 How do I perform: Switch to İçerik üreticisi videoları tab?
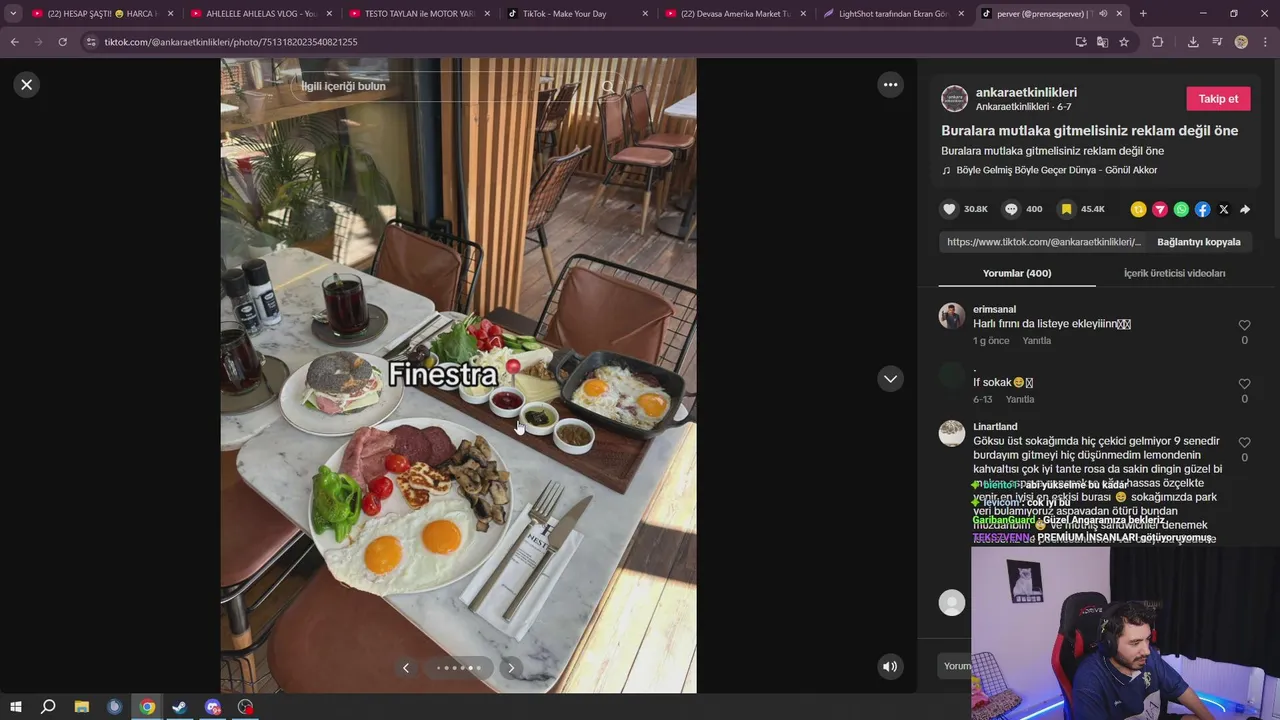pyautogui.click(x=1174, y=273)
